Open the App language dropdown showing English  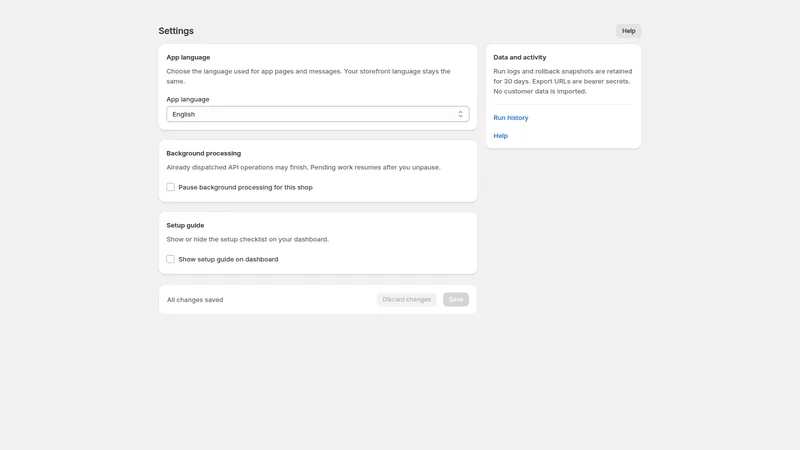coord(317,114)
